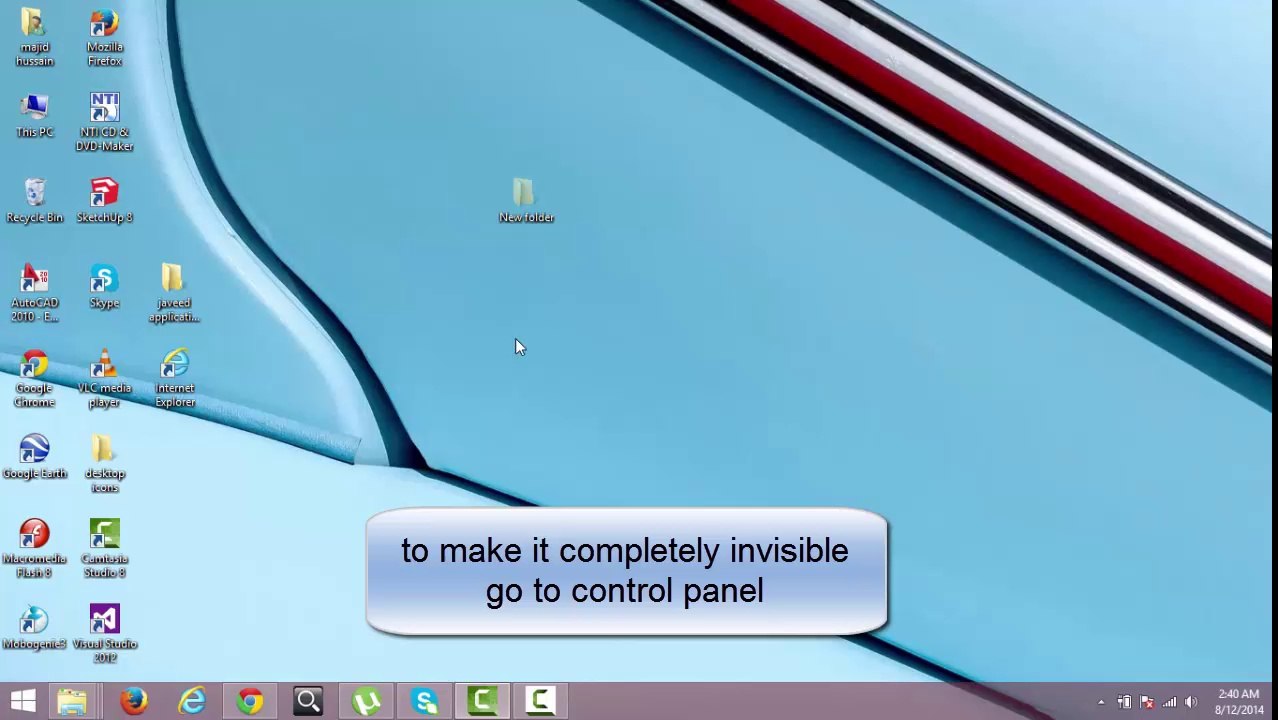Switch to white Camtasia recorder taskbar icon
Screen dimensions: 1278x720
(541, 701)
